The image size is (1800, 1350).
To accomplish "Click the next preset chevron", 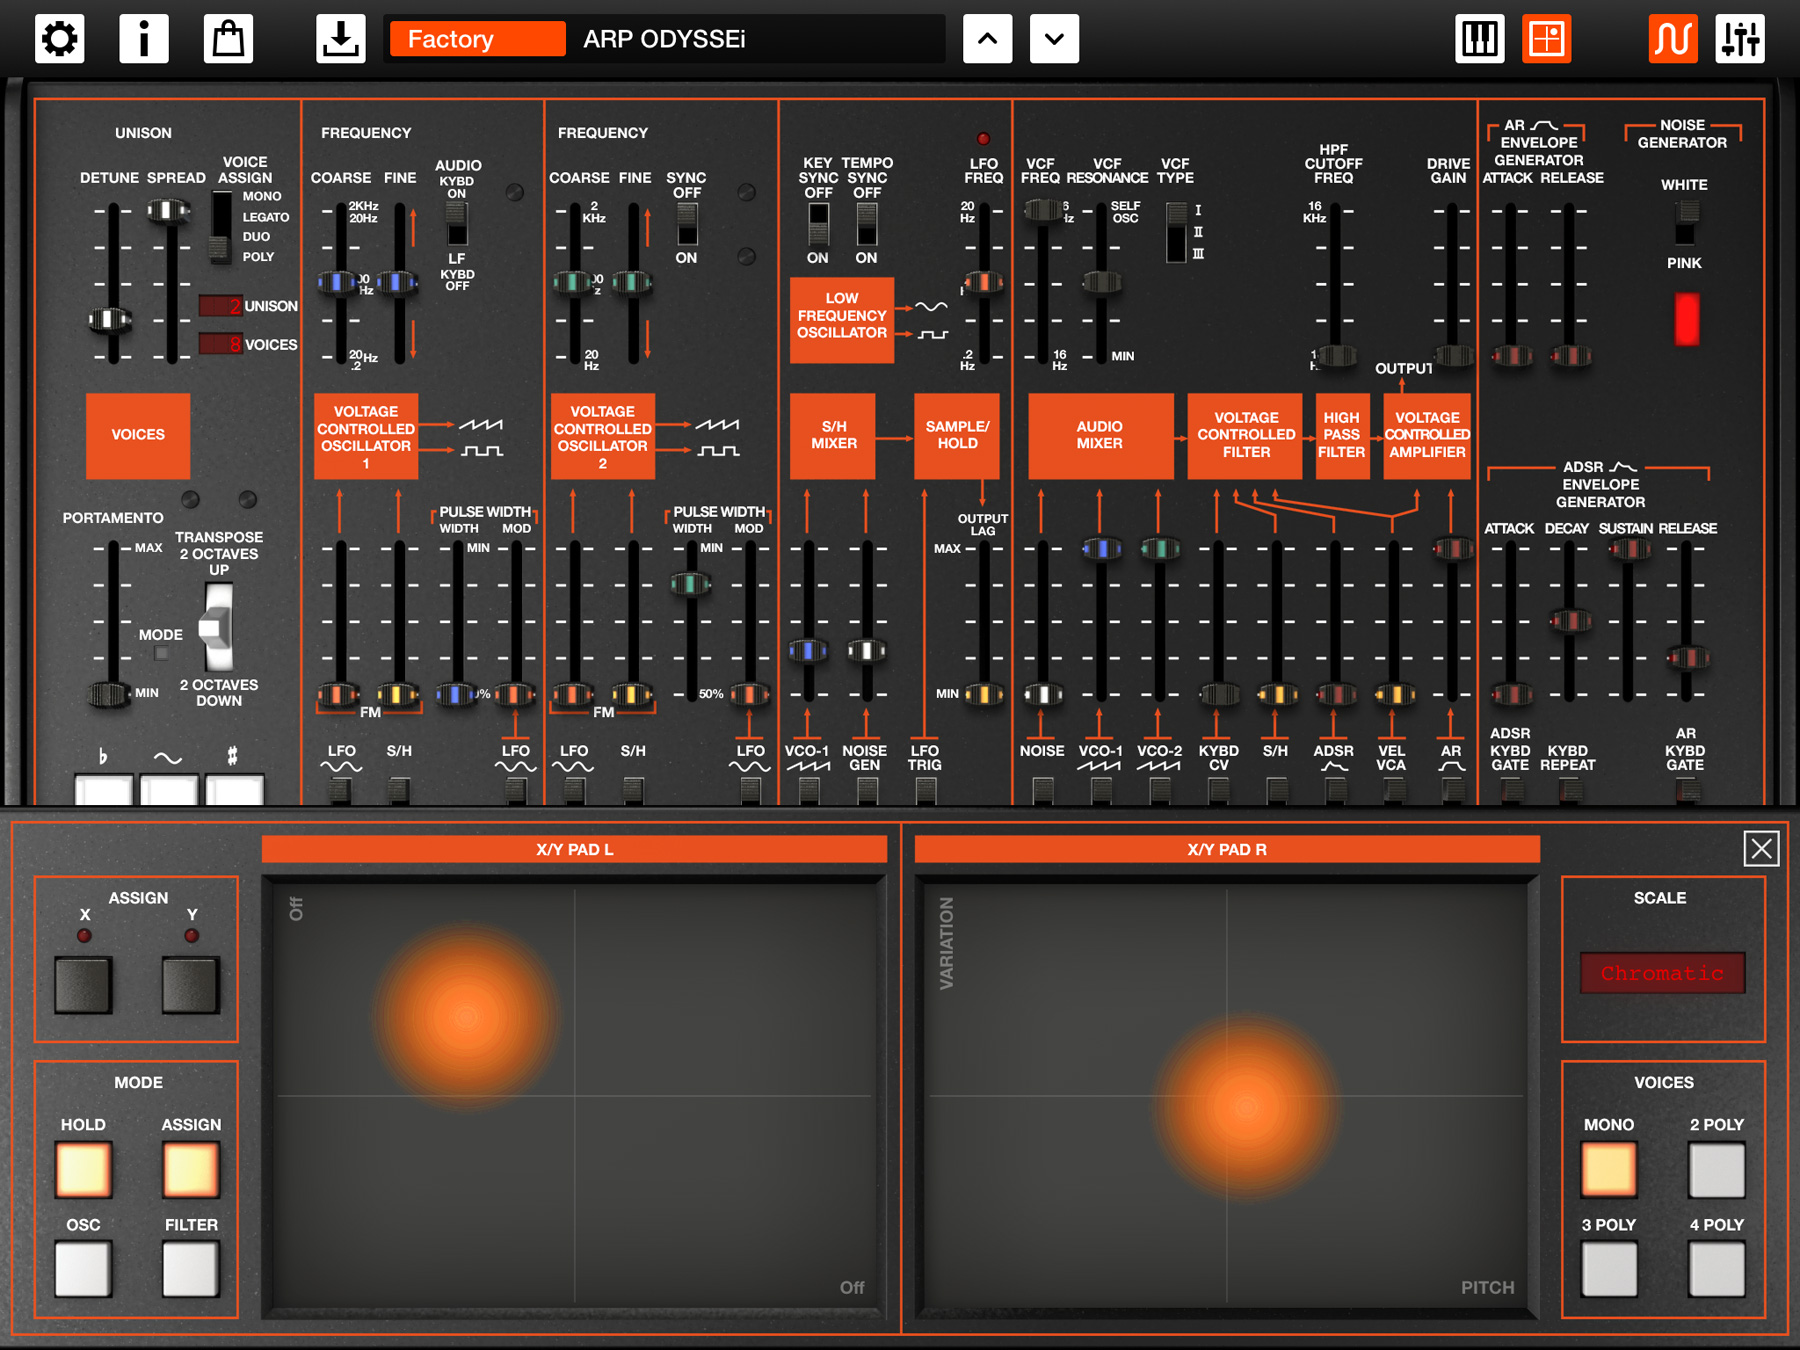I will click(1053, 38).
